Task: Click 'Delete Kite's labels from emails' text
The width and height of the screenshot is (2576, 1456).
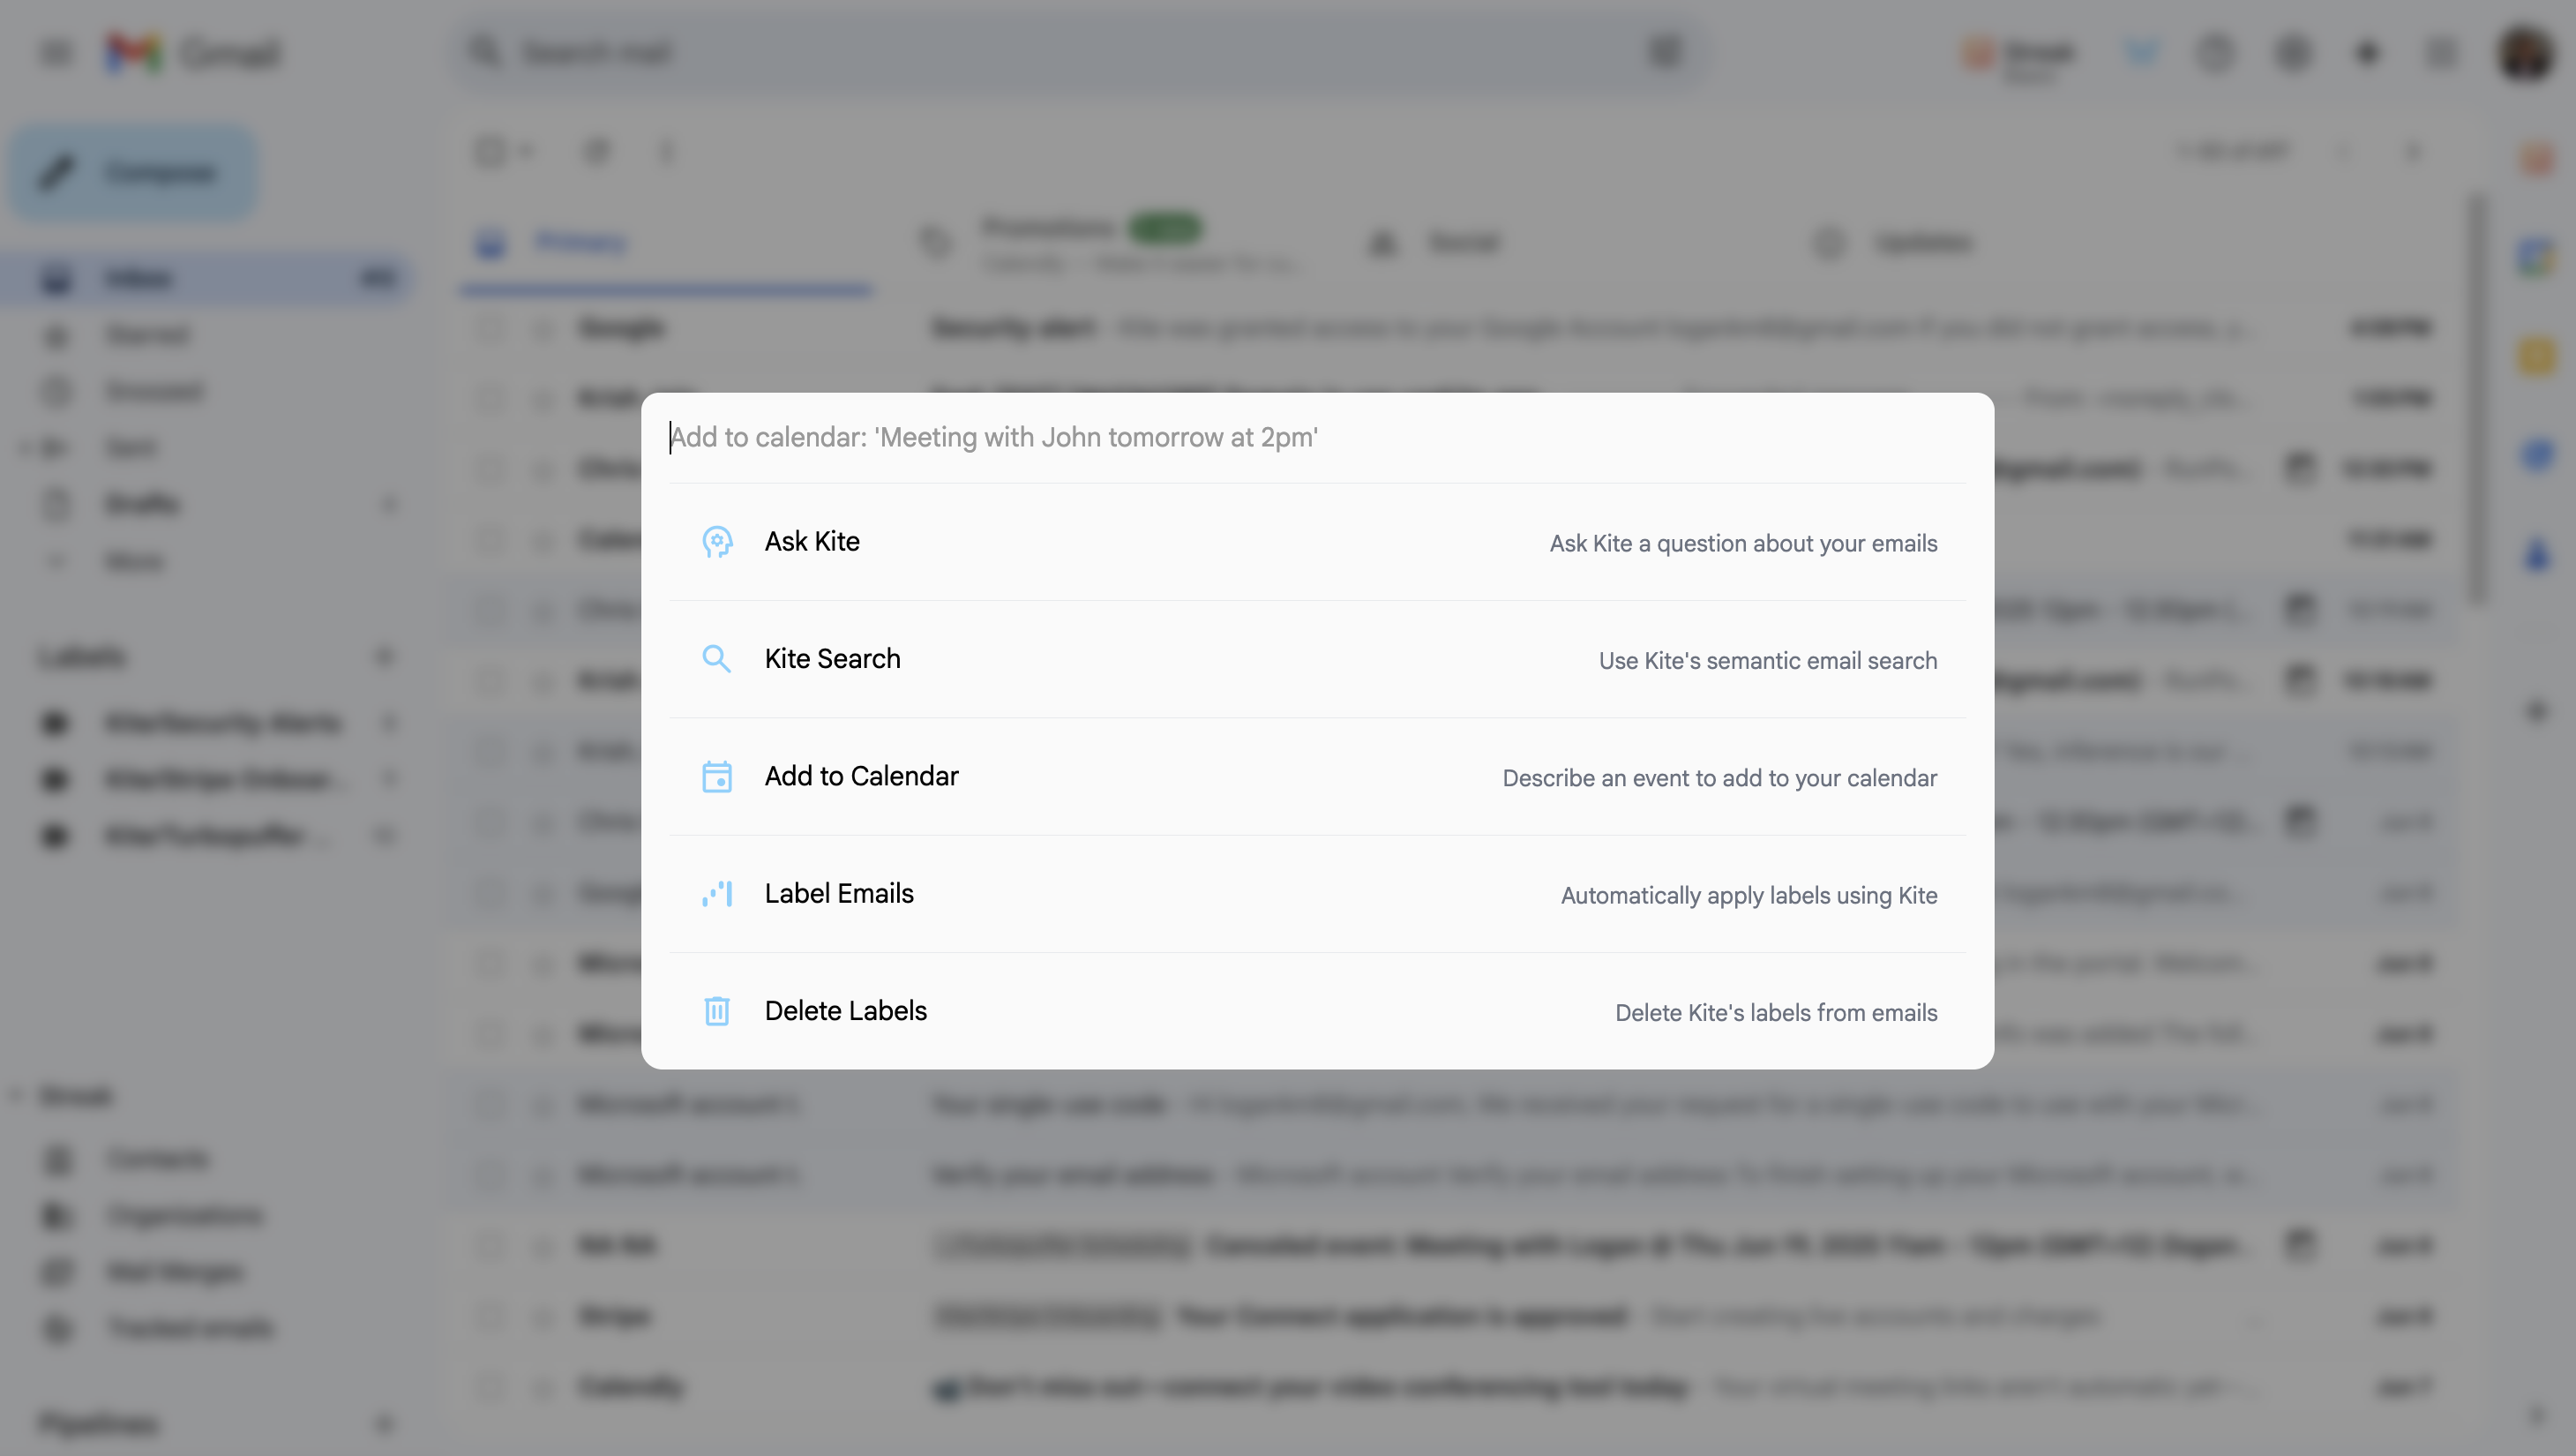Action: [1776, 1012]
